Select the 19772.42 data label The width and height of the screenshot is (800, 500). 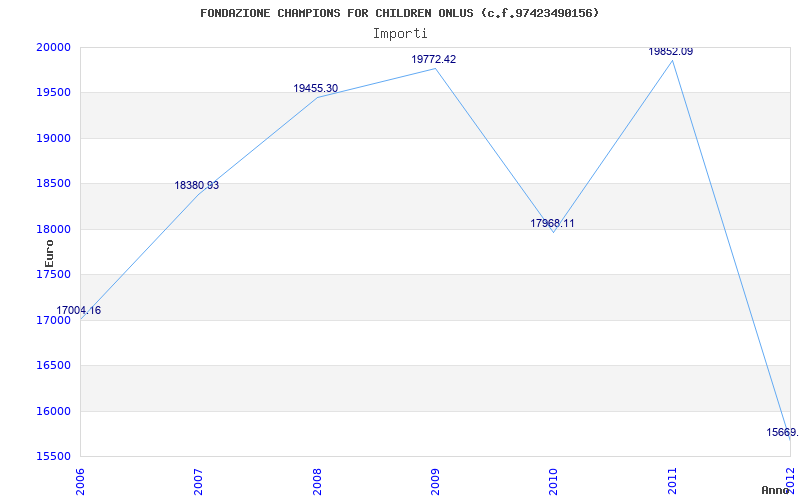click(x=434, y=59)
